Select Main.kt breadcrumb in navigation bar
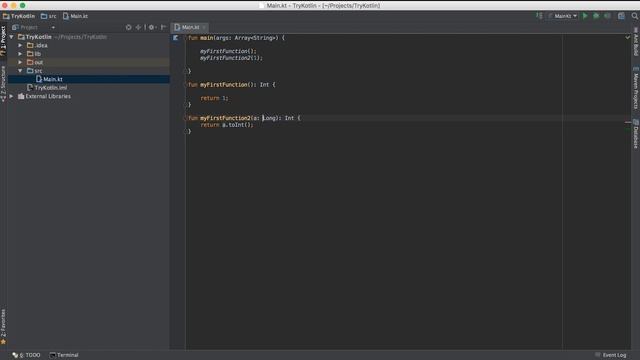Image resolution: width=640 pixels, height=360 pixels. click(x=76, y=16)
